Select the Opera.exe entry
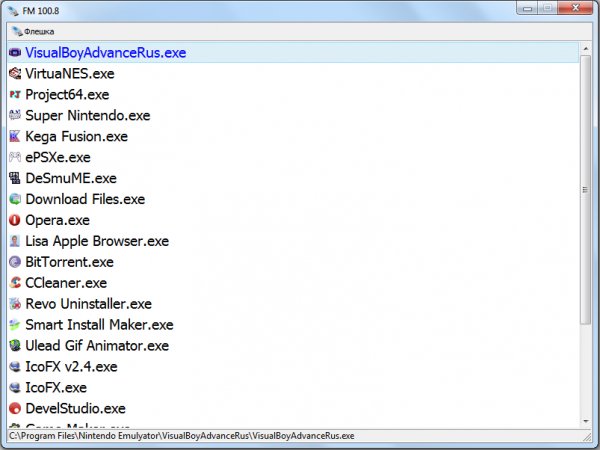 coord(293,220)
